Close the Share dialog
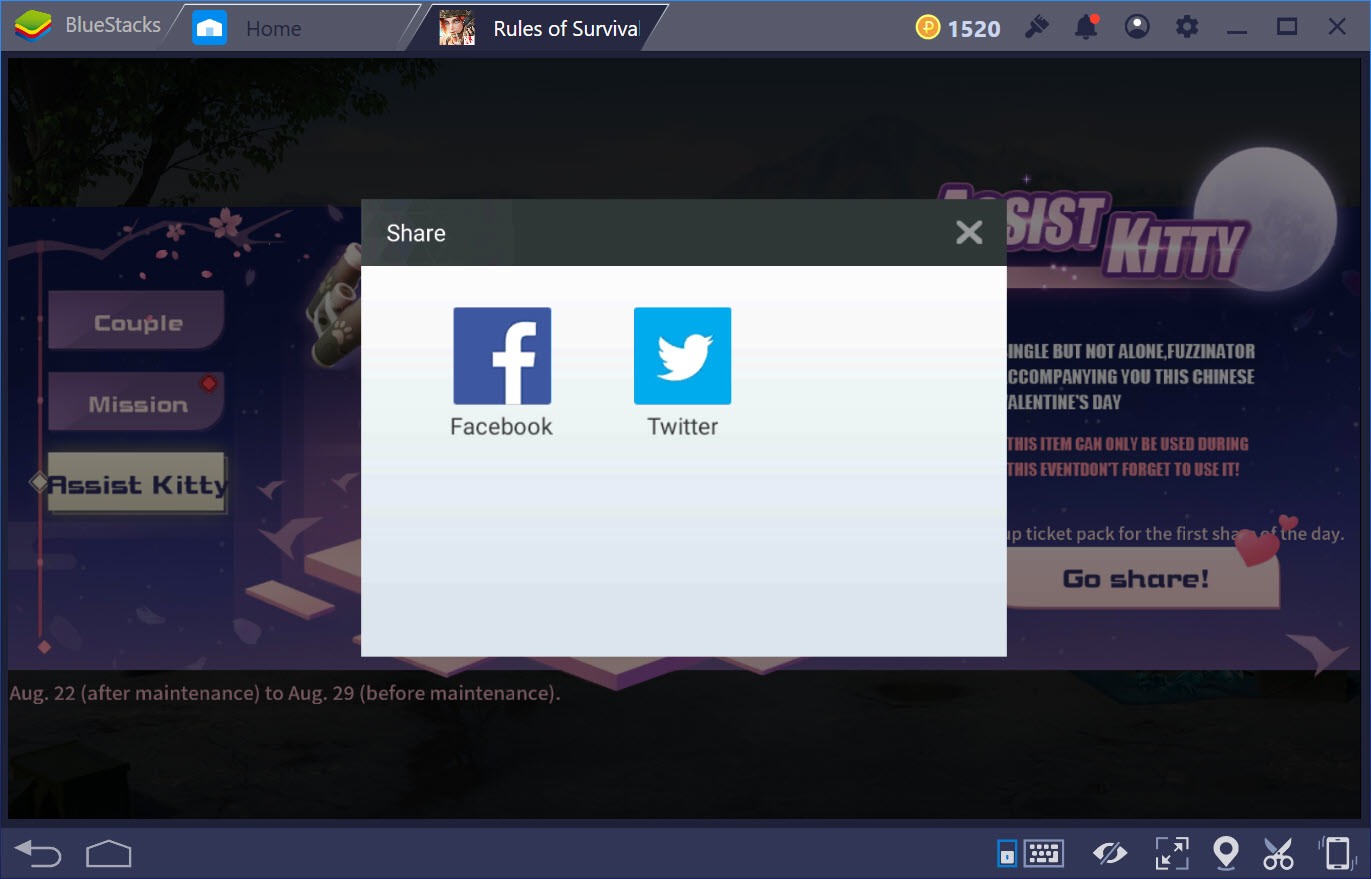Screen dimensions: 1371x879 pyautogui.click(x=968, y=232)
